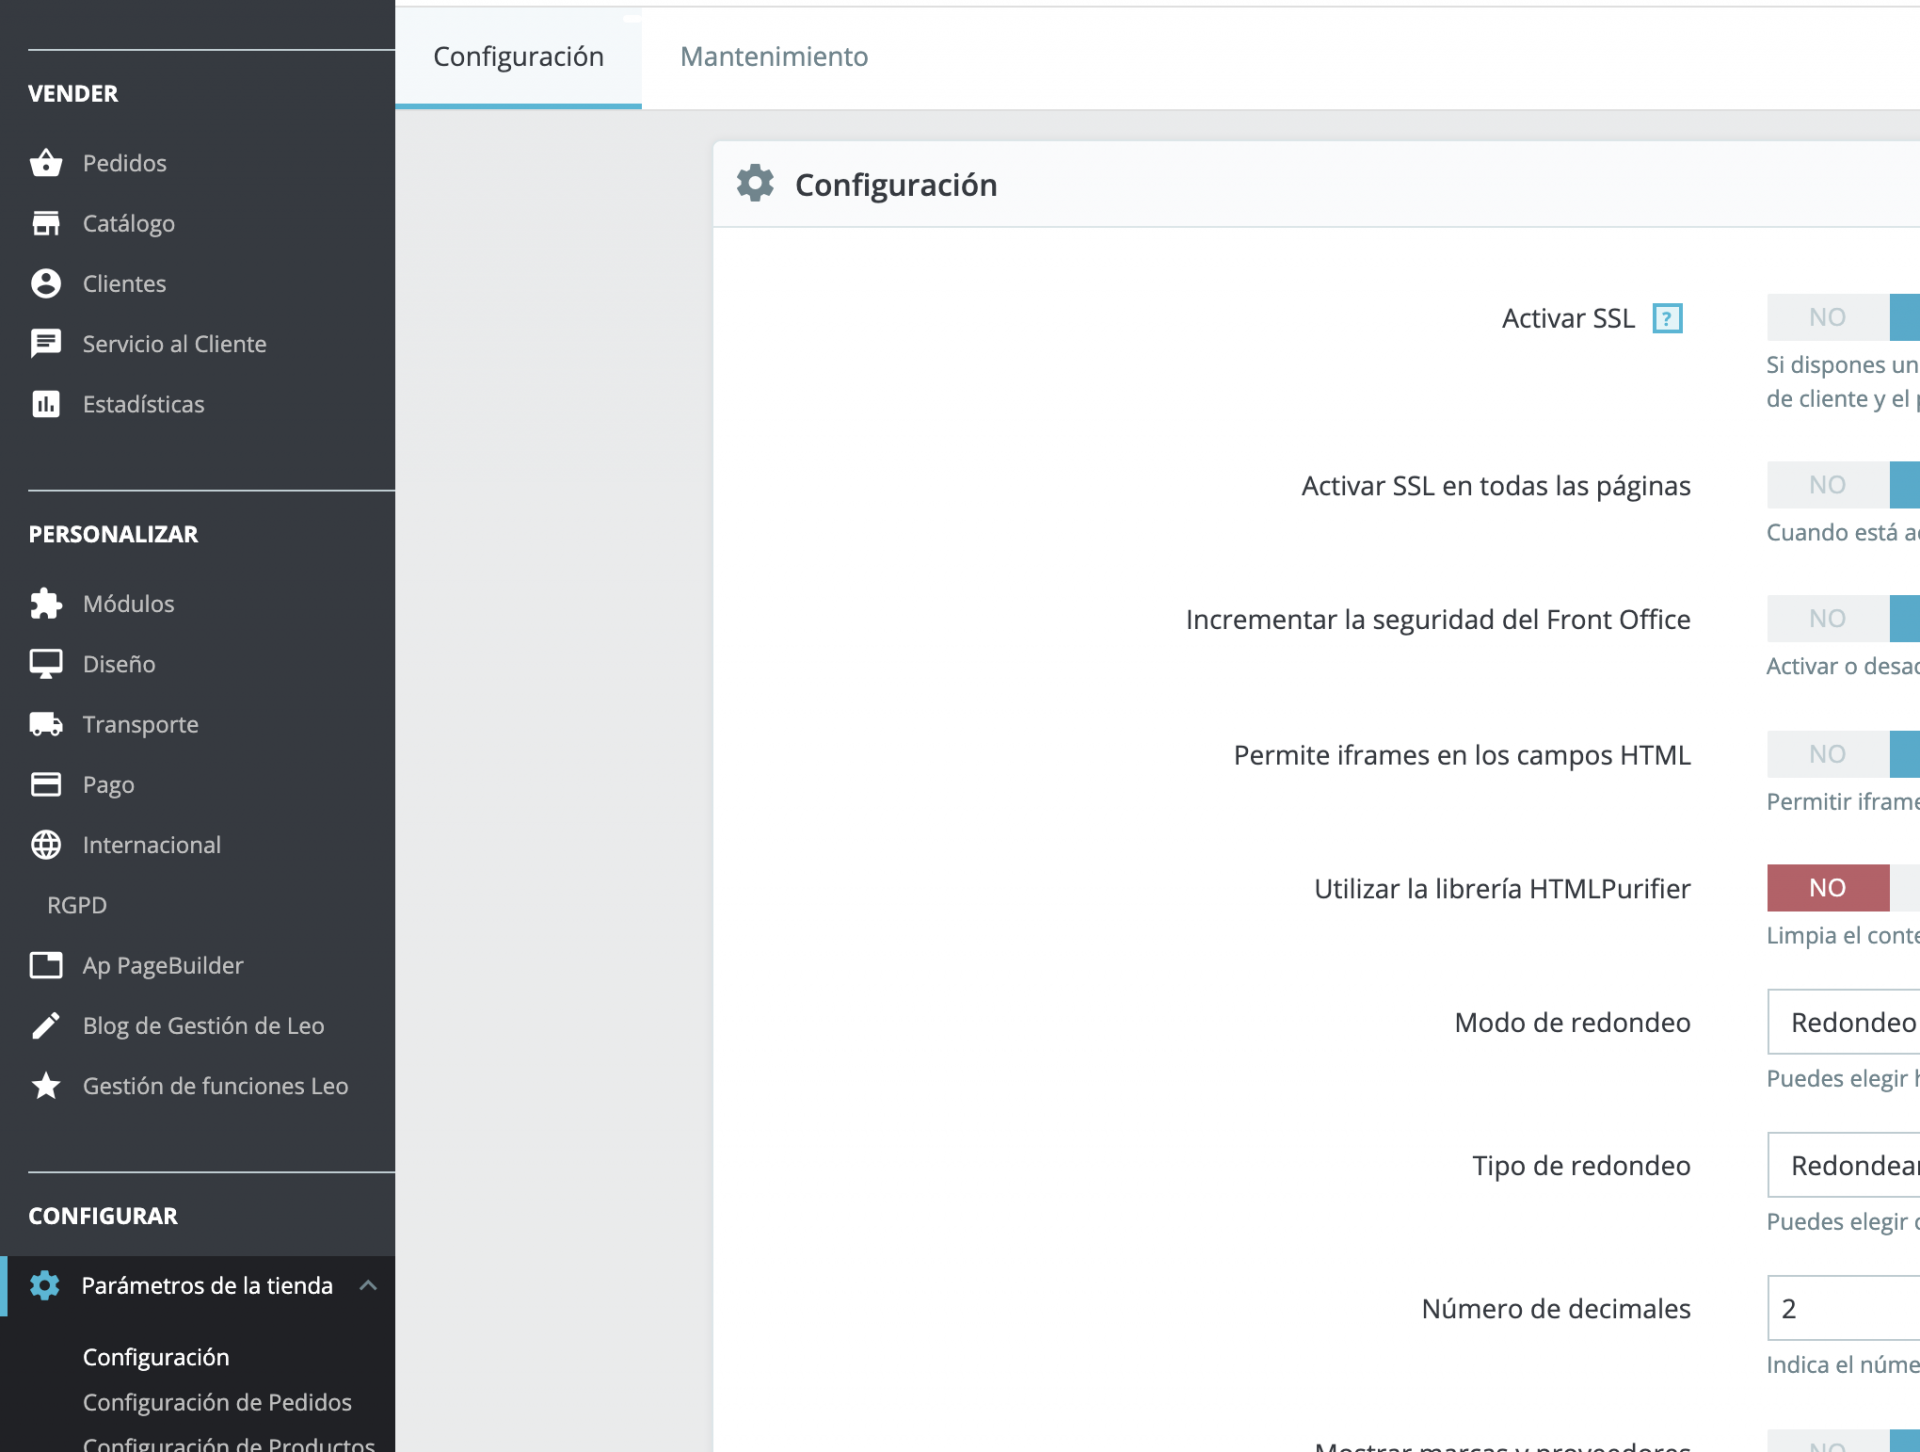The width and height of the screenshot is (1920, 1452).
Task: Click the Módulos puzzle piece icon
Action: [x=46, y=604]
